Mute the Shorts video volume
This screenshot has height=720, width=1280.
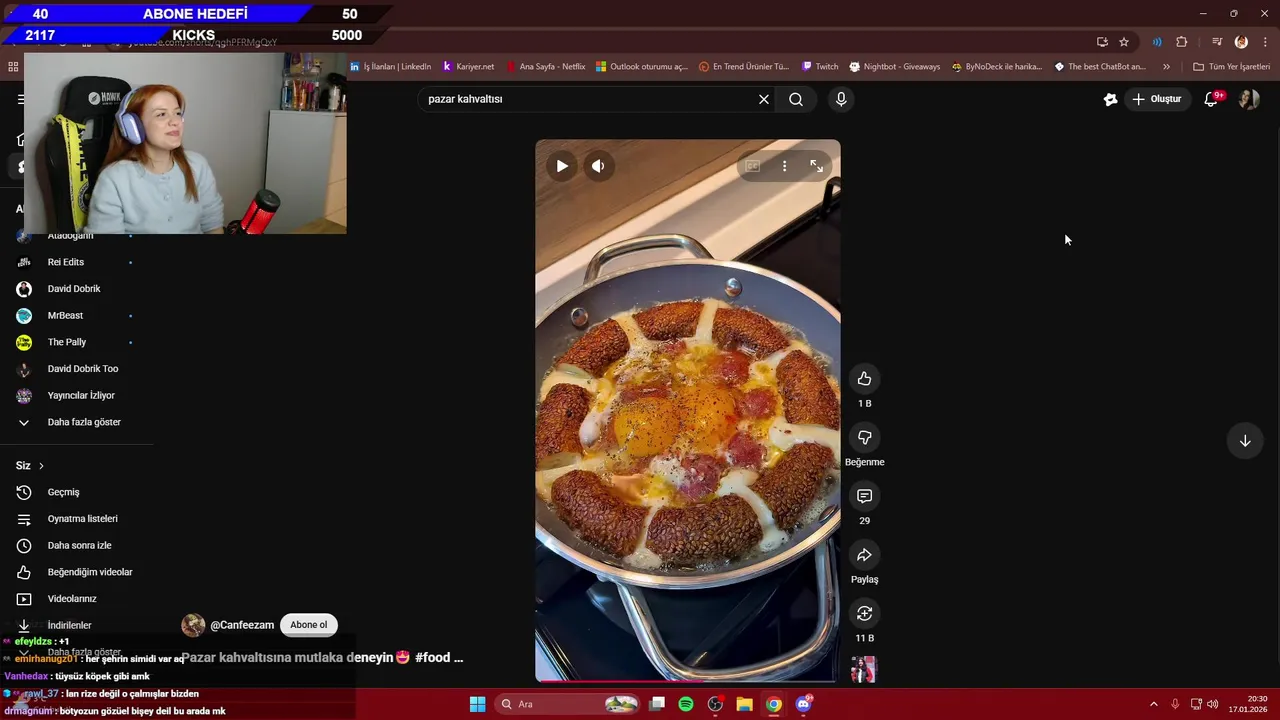coord(598,166)
